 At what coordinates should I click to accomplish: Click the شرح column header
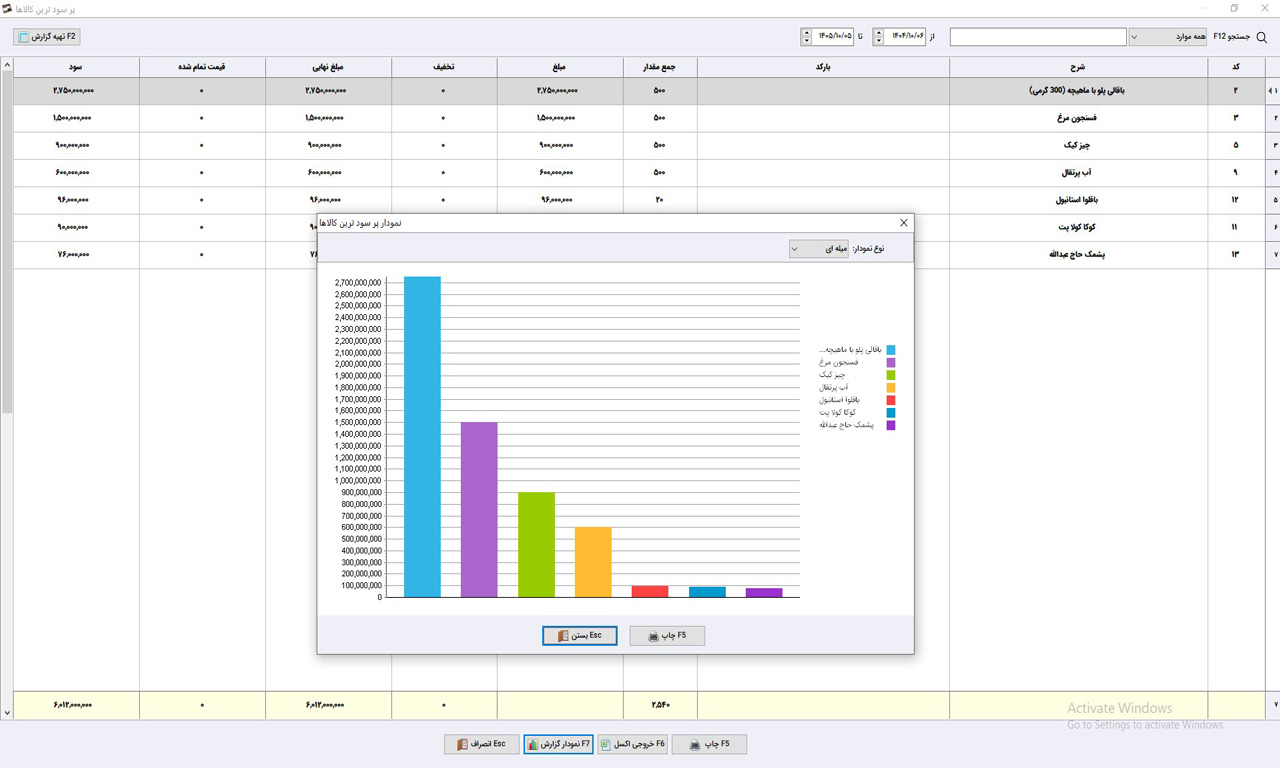1078,68
